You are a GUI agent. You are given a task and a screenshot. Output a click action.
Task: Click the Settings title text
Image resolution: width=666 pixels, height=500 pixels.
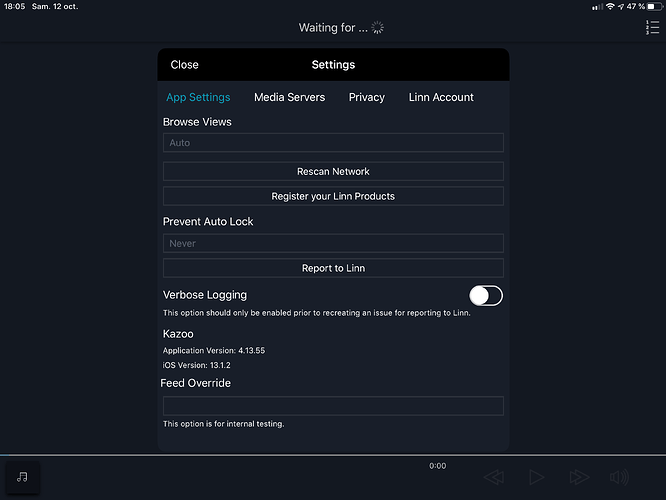(333, 65)
